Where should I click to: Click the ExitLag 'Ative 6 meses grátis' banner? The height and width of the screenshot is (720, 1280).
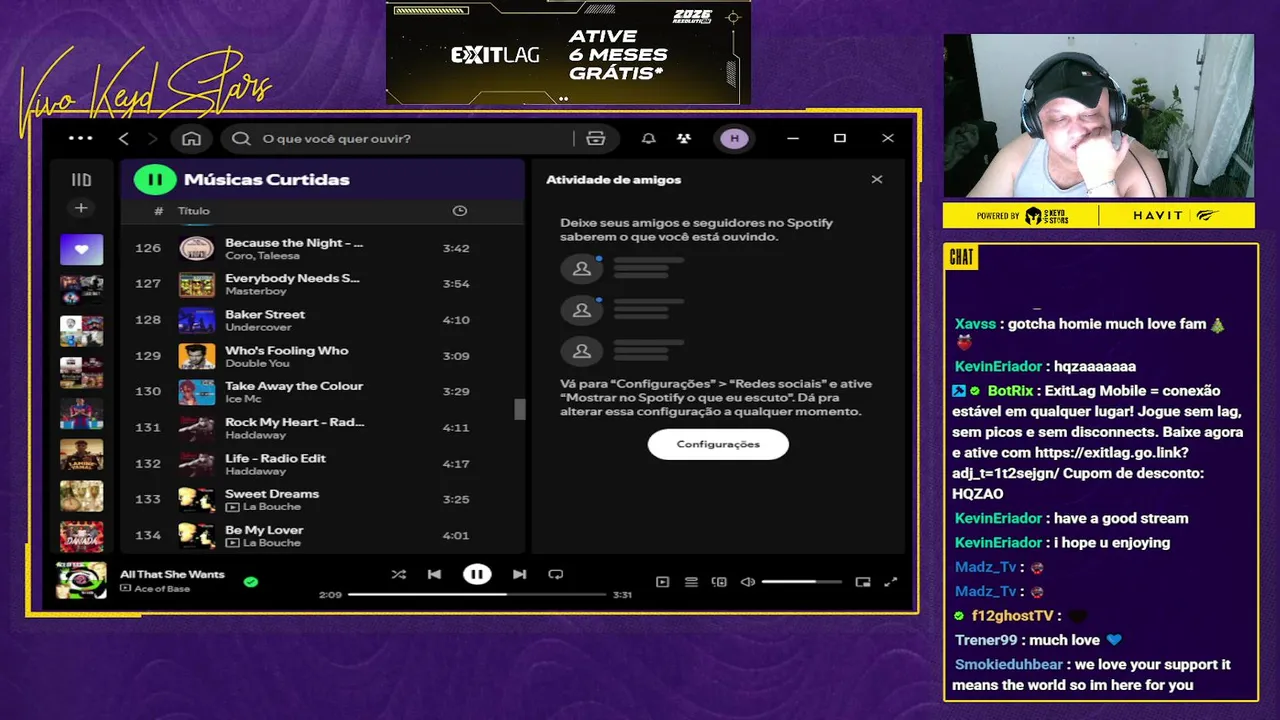[568, 52]
